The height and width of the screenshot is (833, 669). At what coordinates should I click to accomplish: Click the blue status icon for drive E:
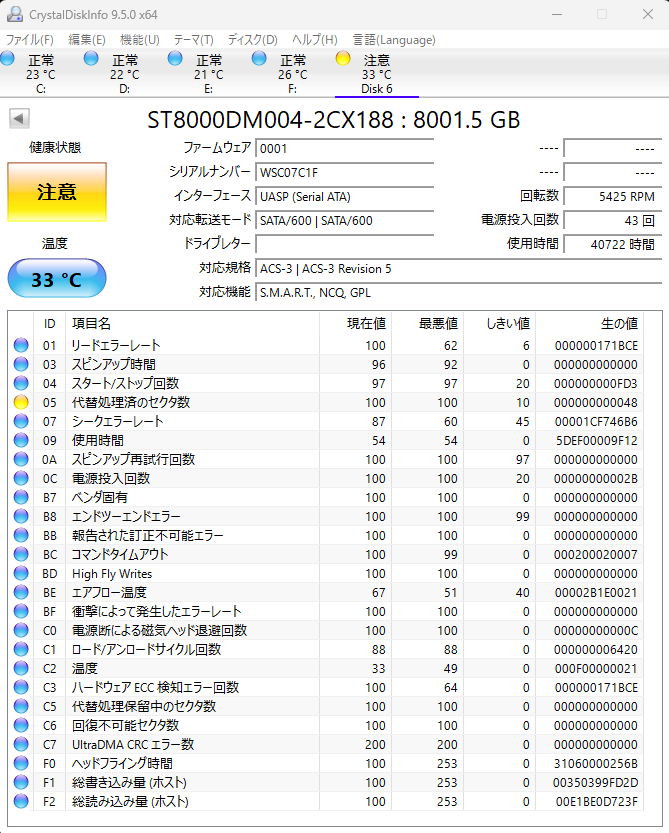[x=176, y=60]
